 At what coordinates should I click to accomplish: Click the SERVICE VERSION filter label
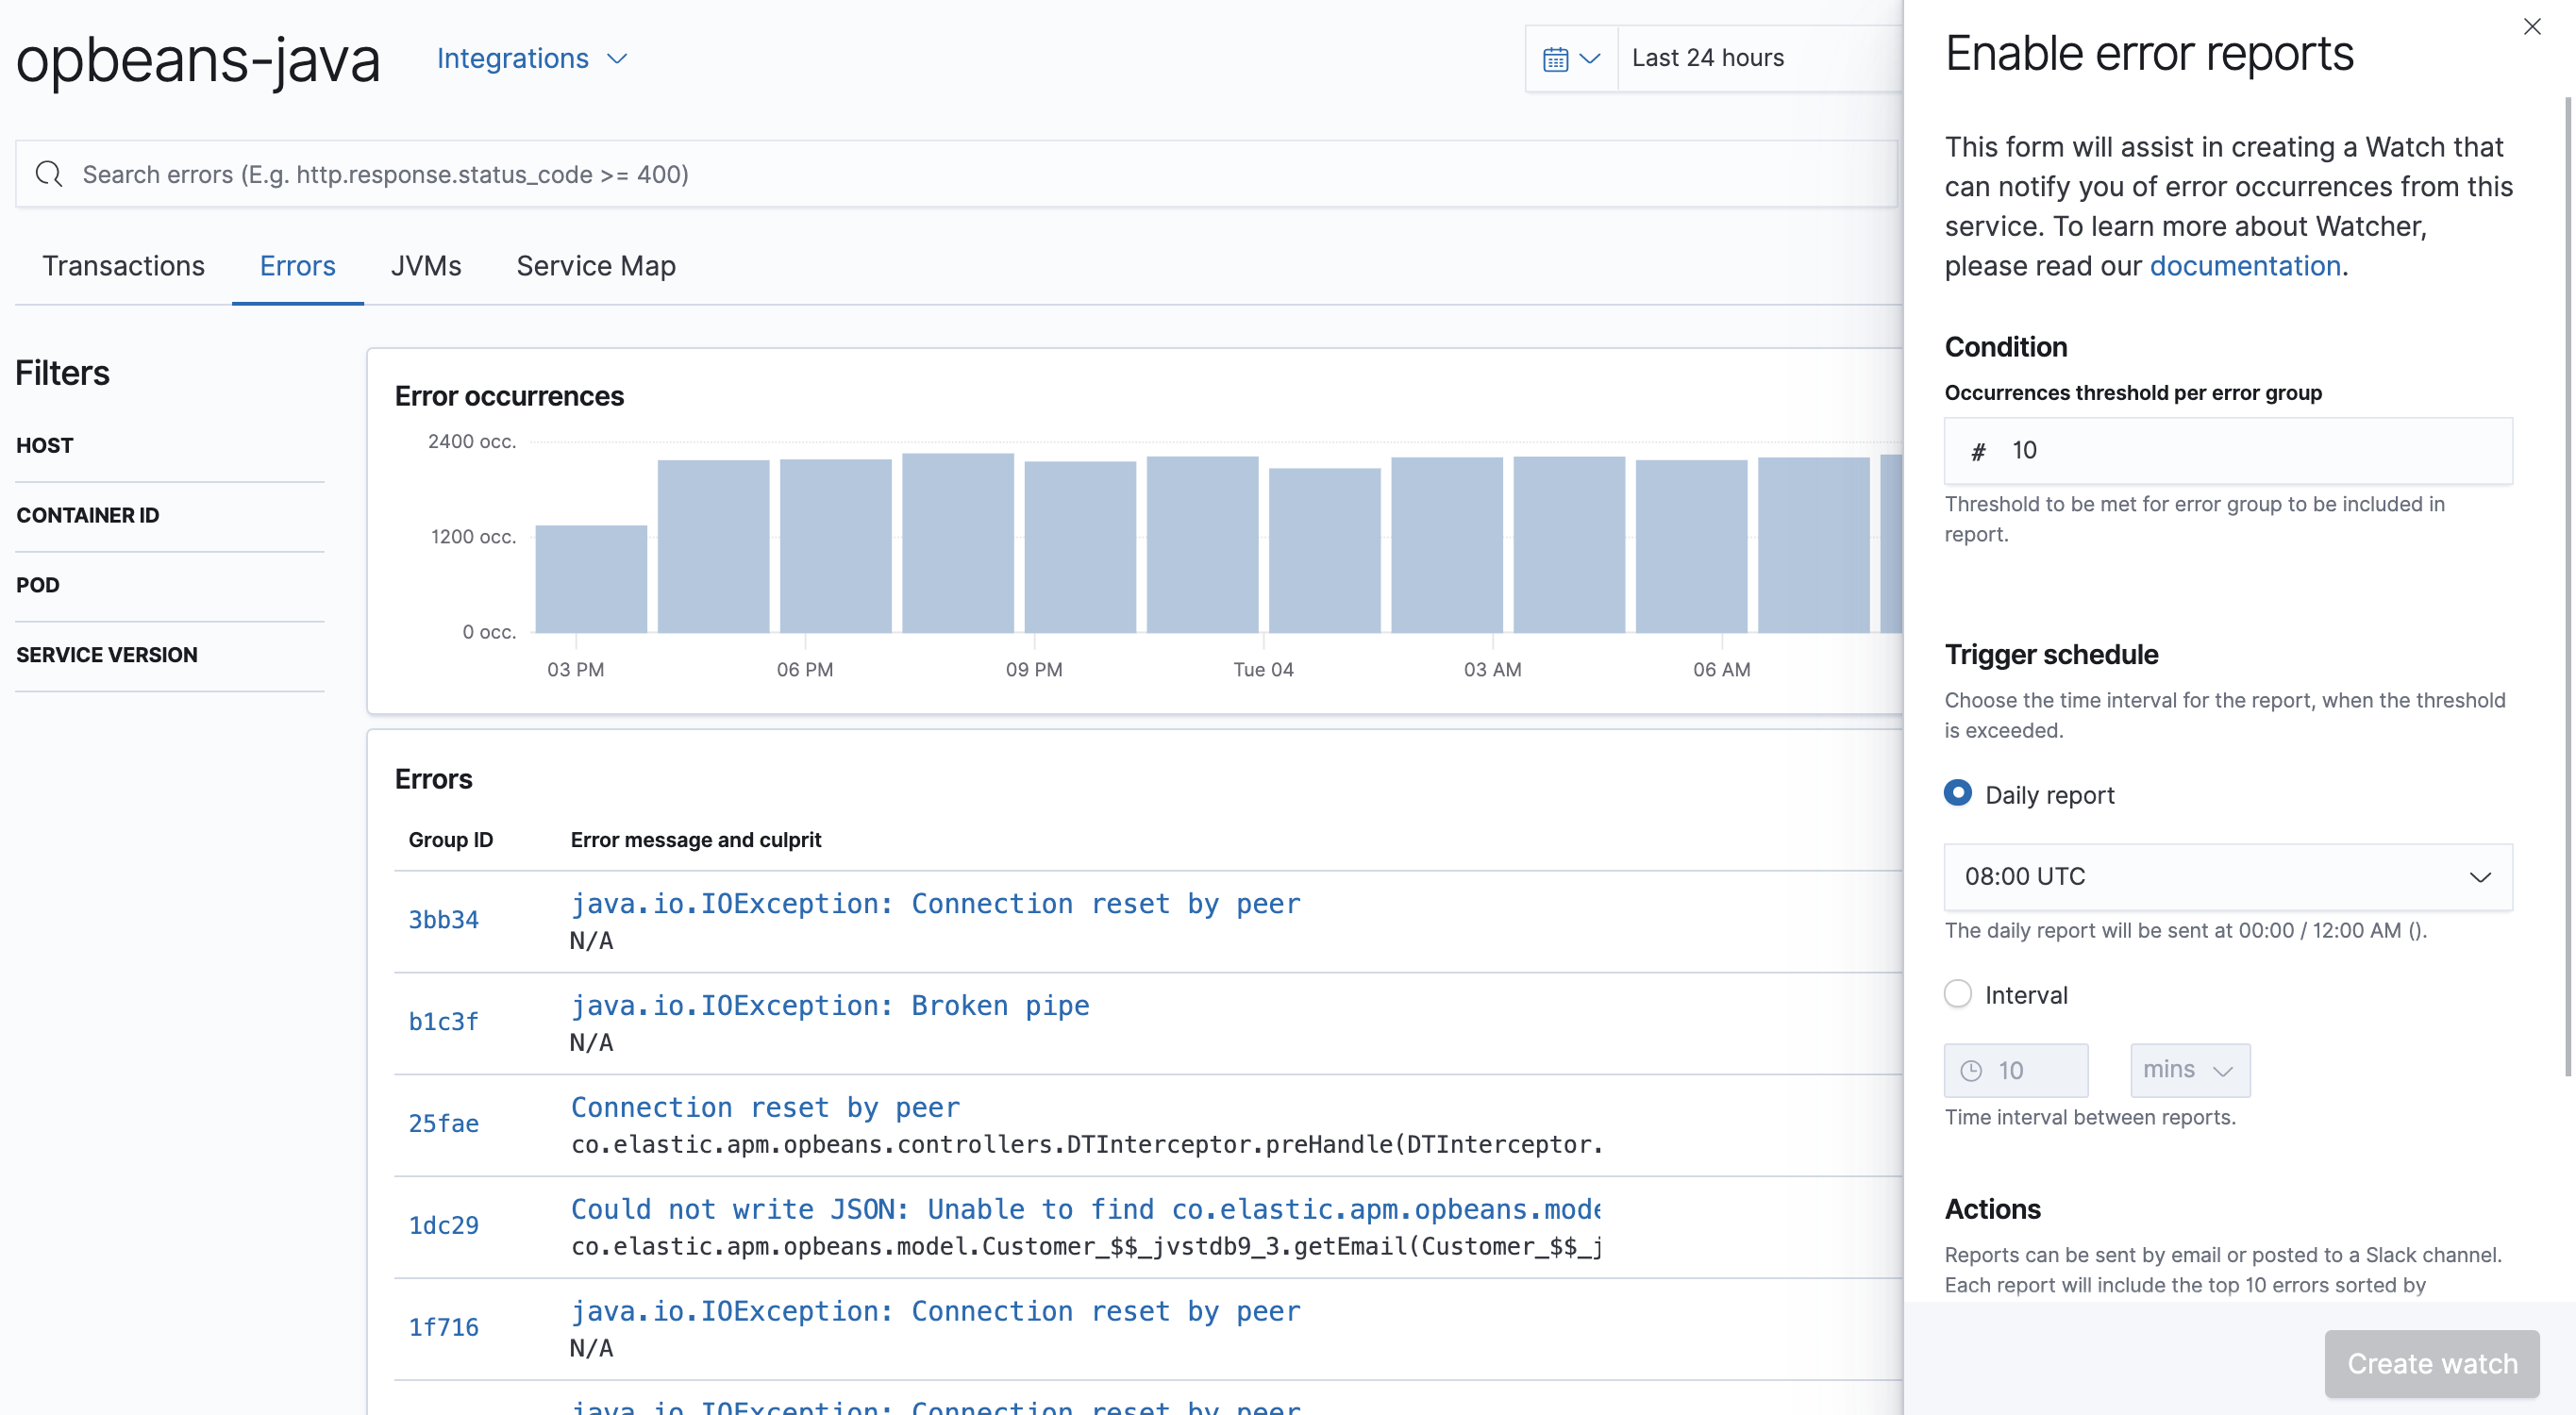[x=107, y=654]
